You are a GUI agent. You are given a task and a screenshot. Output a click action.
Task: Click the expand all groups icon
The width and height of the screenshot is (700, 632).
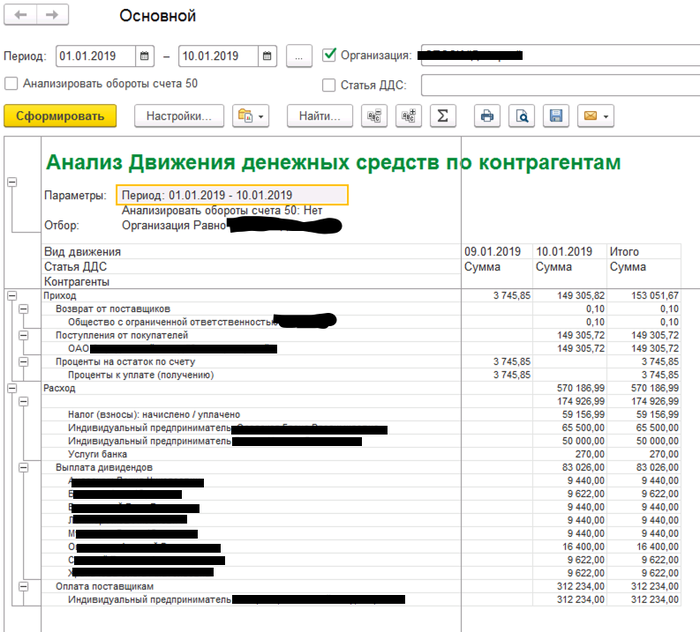[x=408, y=116]
